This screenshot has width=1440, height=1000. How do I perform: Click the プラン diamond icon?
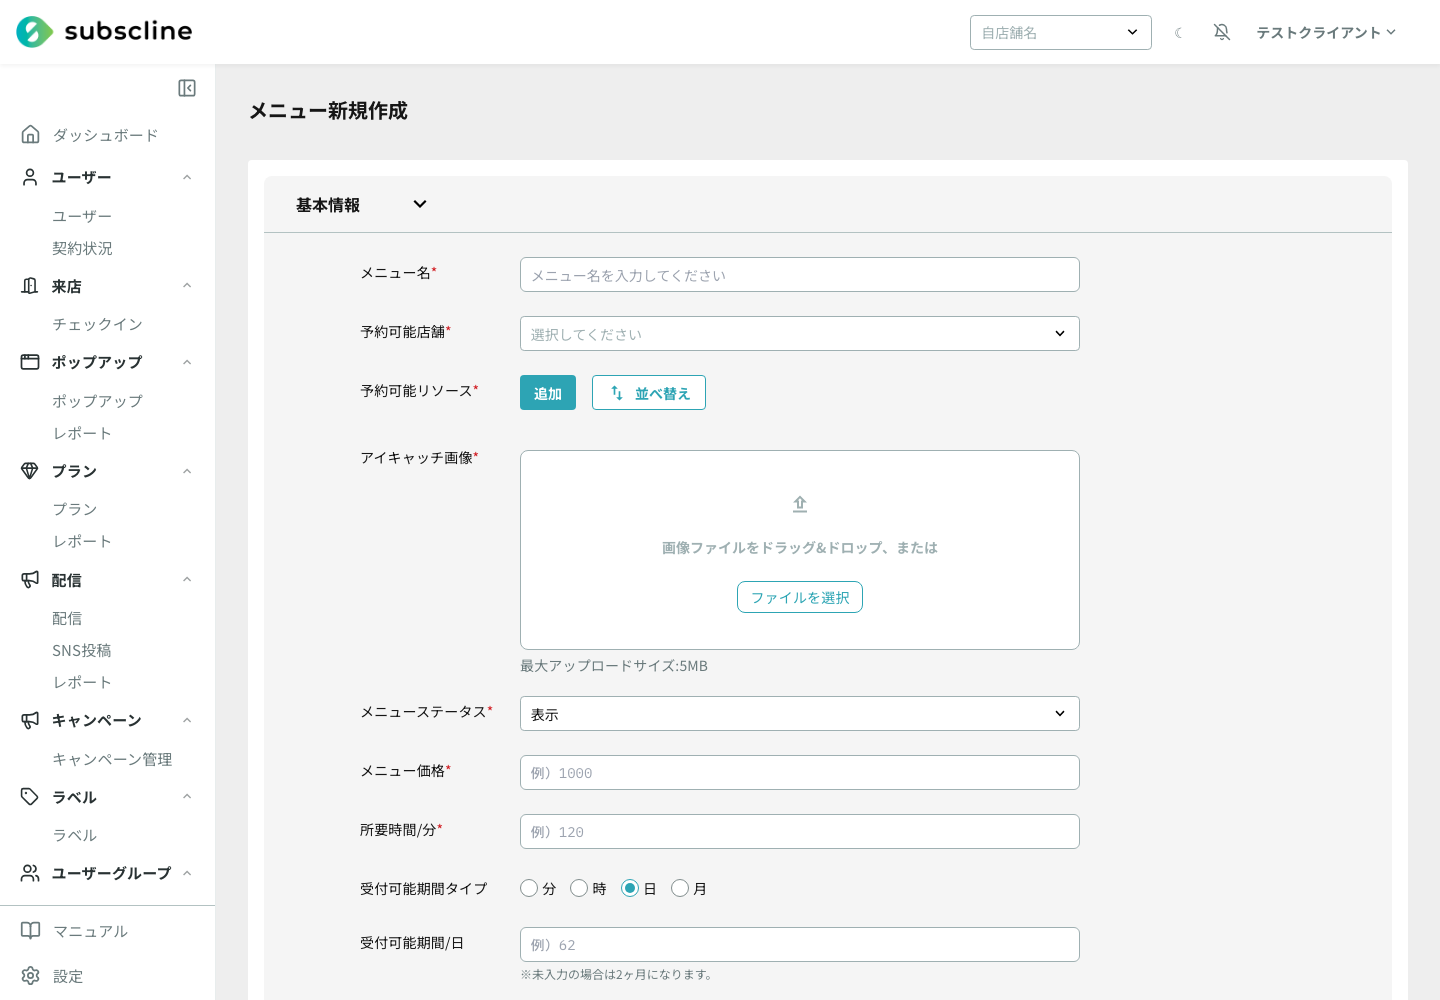point(30,471)
